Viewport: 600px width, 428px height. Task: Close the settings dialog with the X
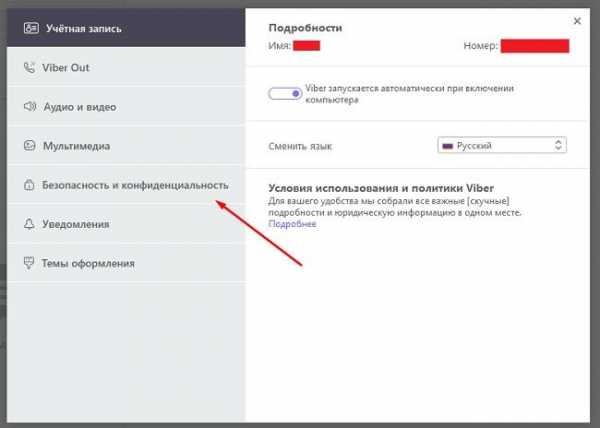pyautogui.click(x=577, y=21)
